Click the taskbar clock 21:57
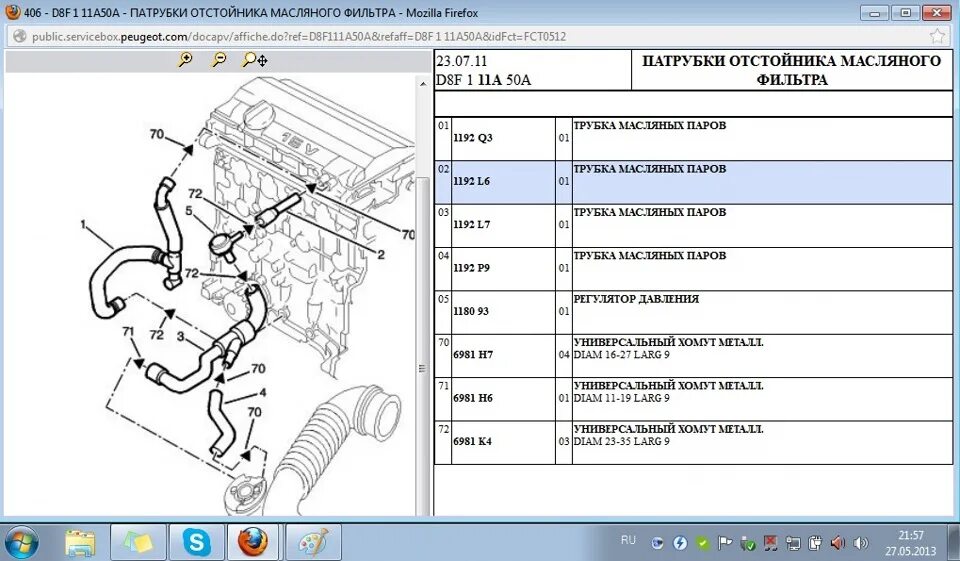This screenshot has width=960, height=561. point(910,535)
